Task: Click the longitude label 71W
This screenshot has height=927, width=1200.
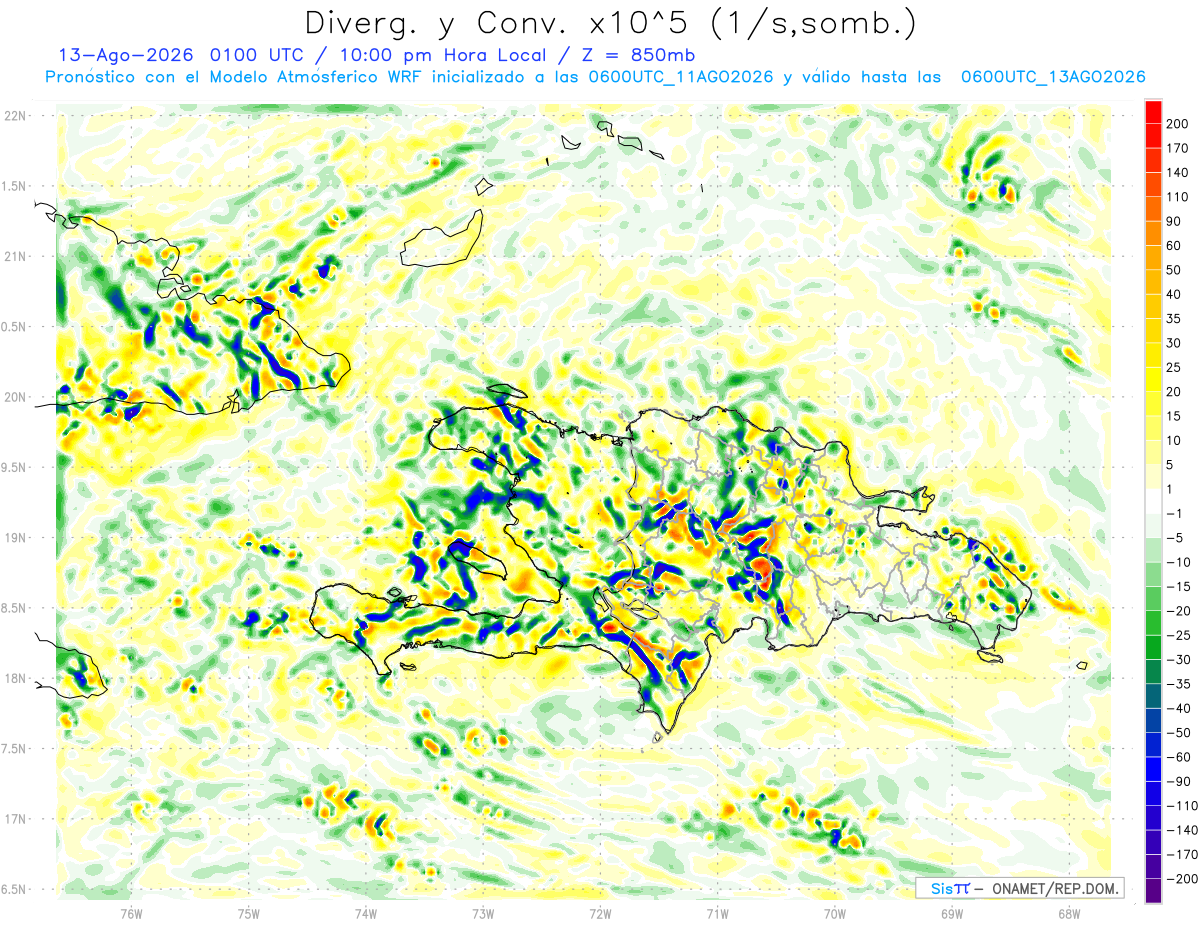Action: click(x=718, y=913)
